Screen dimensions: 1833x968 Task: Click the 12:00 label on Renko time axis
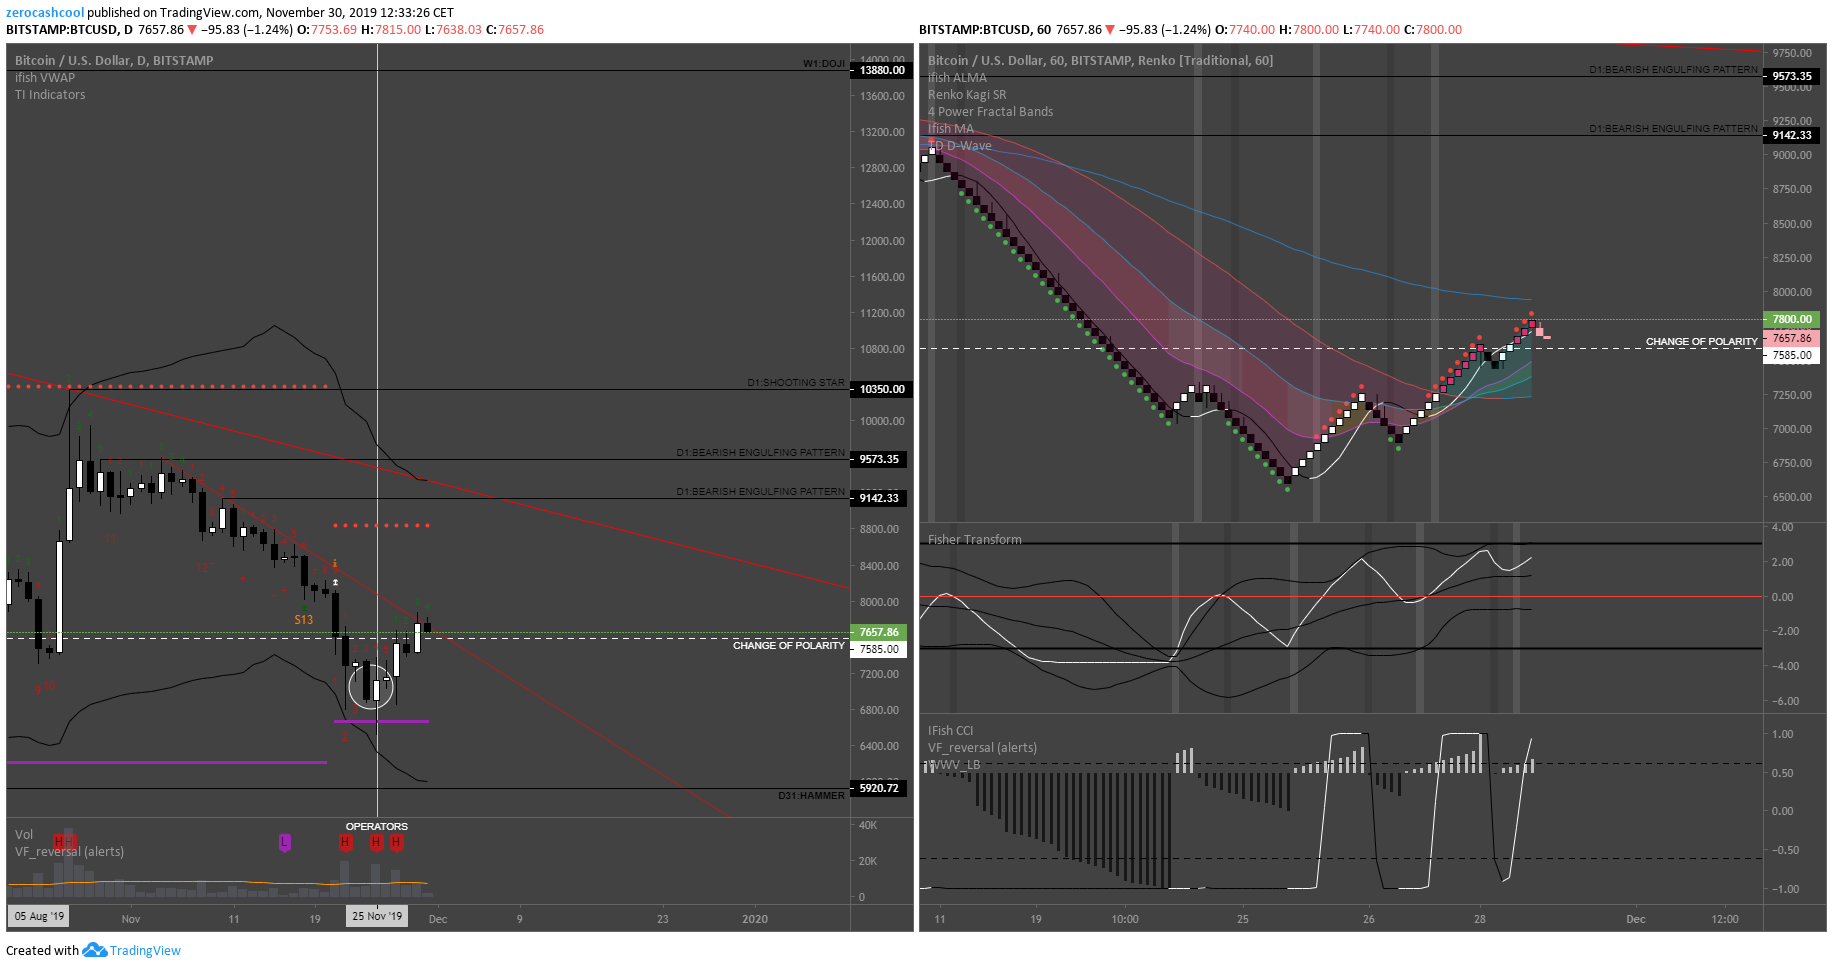[x=1725, y=919]
